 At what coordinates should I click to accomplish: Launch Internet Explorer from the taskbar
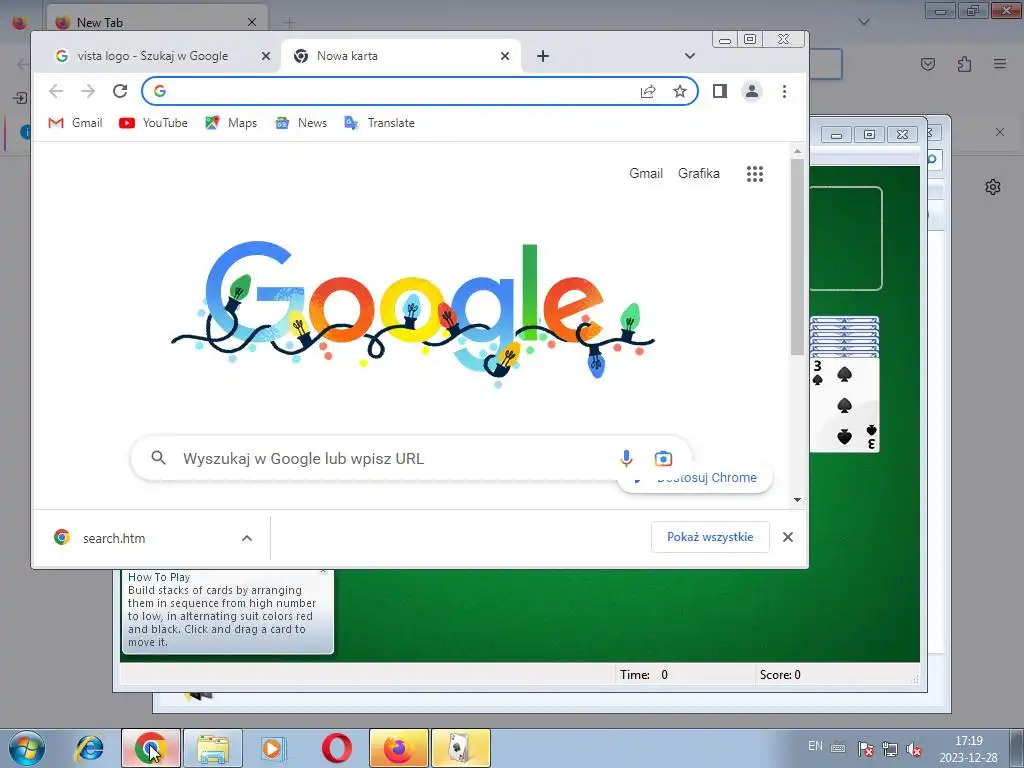click(x=89, y=748)
